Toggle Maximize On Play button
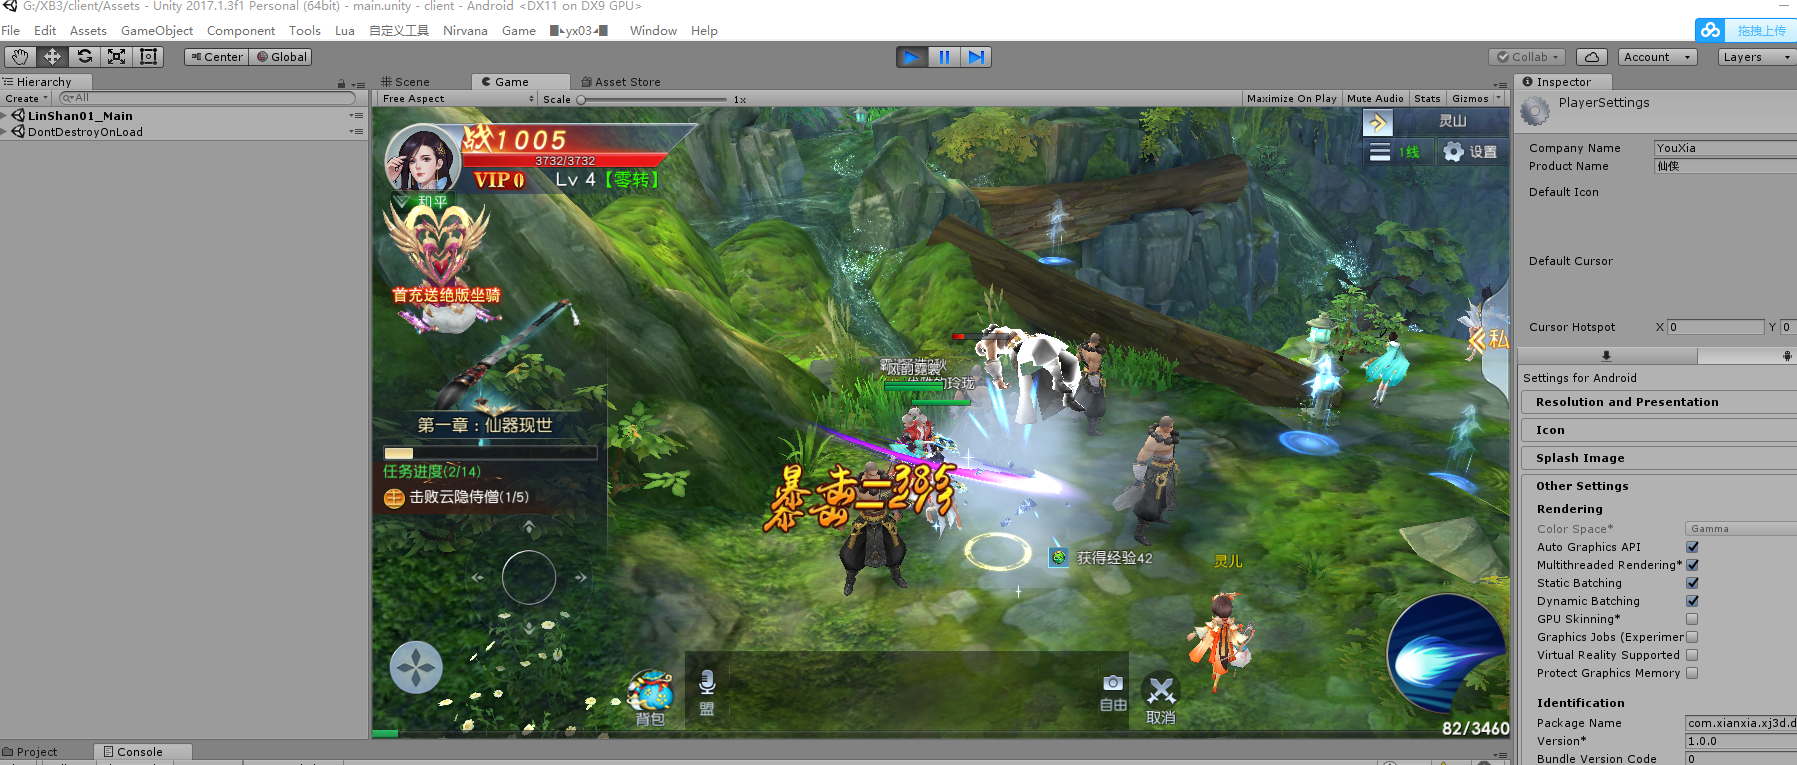The image size is (1797, 765). pyautogui.click(x=1291, y=99)
